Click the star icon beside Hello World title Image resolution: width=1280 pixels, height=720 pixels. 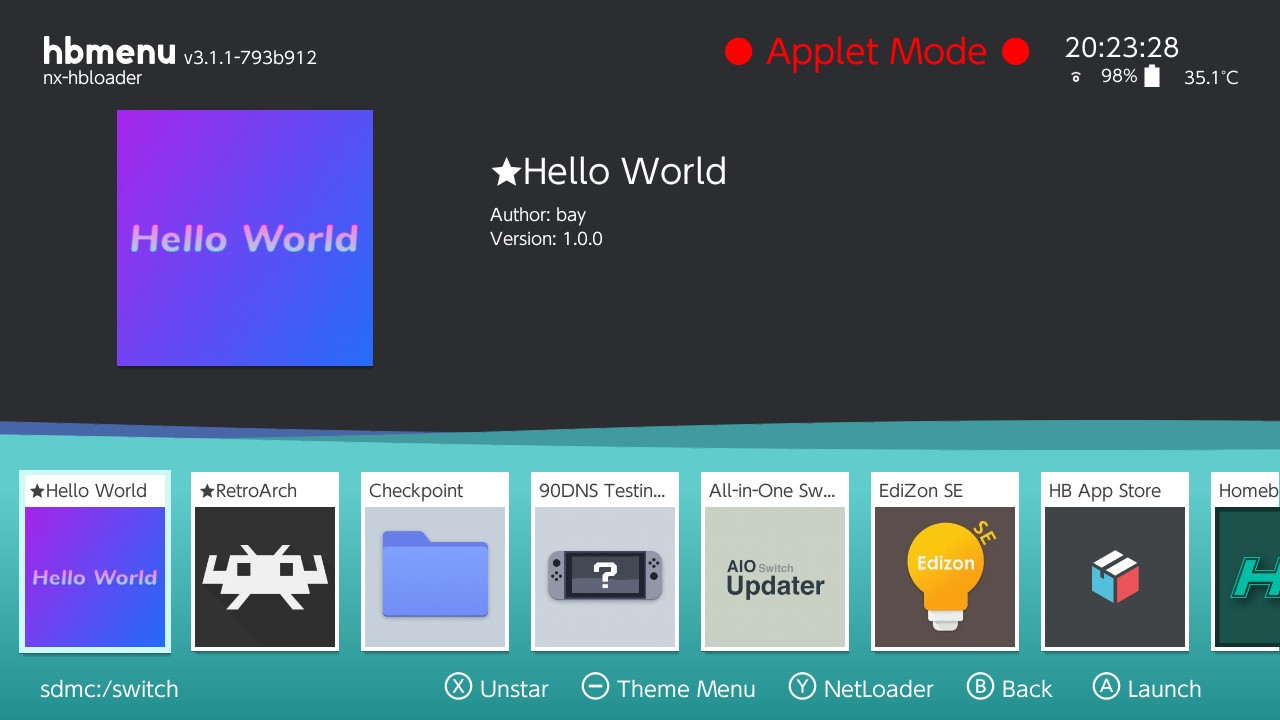click(506, 172)
